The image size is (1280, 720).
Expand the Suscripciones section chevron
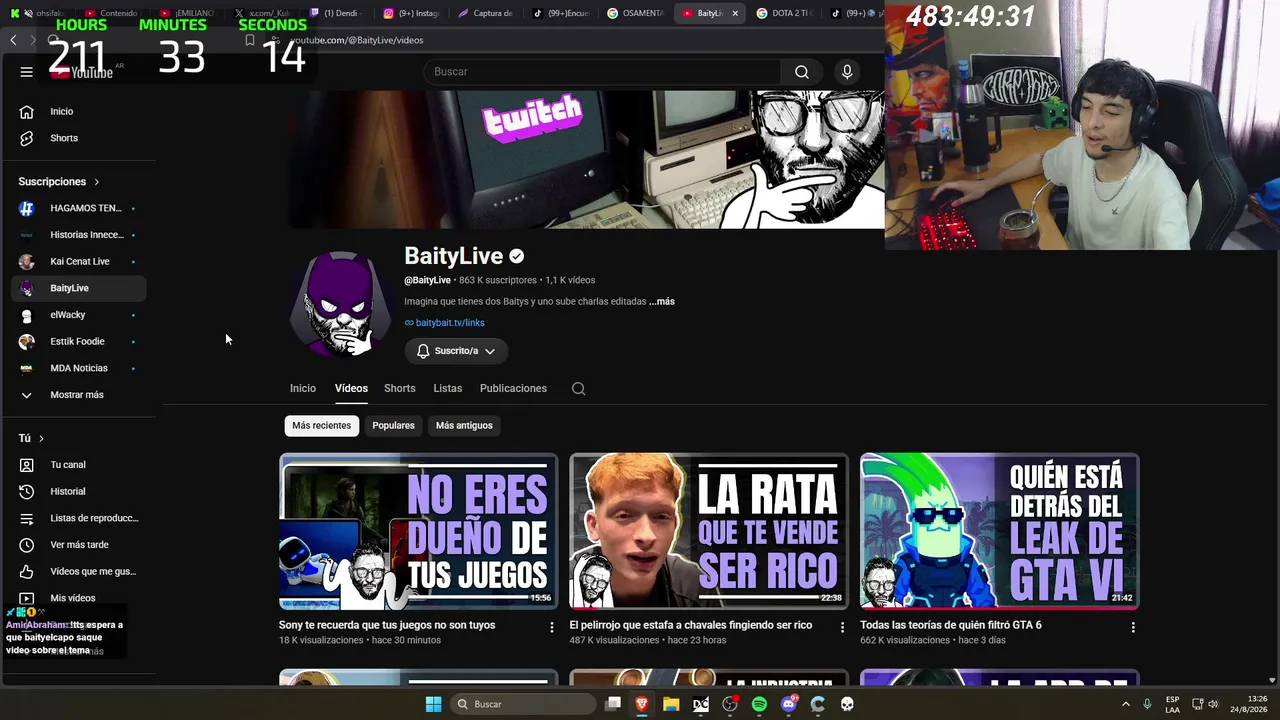point(97,182)
